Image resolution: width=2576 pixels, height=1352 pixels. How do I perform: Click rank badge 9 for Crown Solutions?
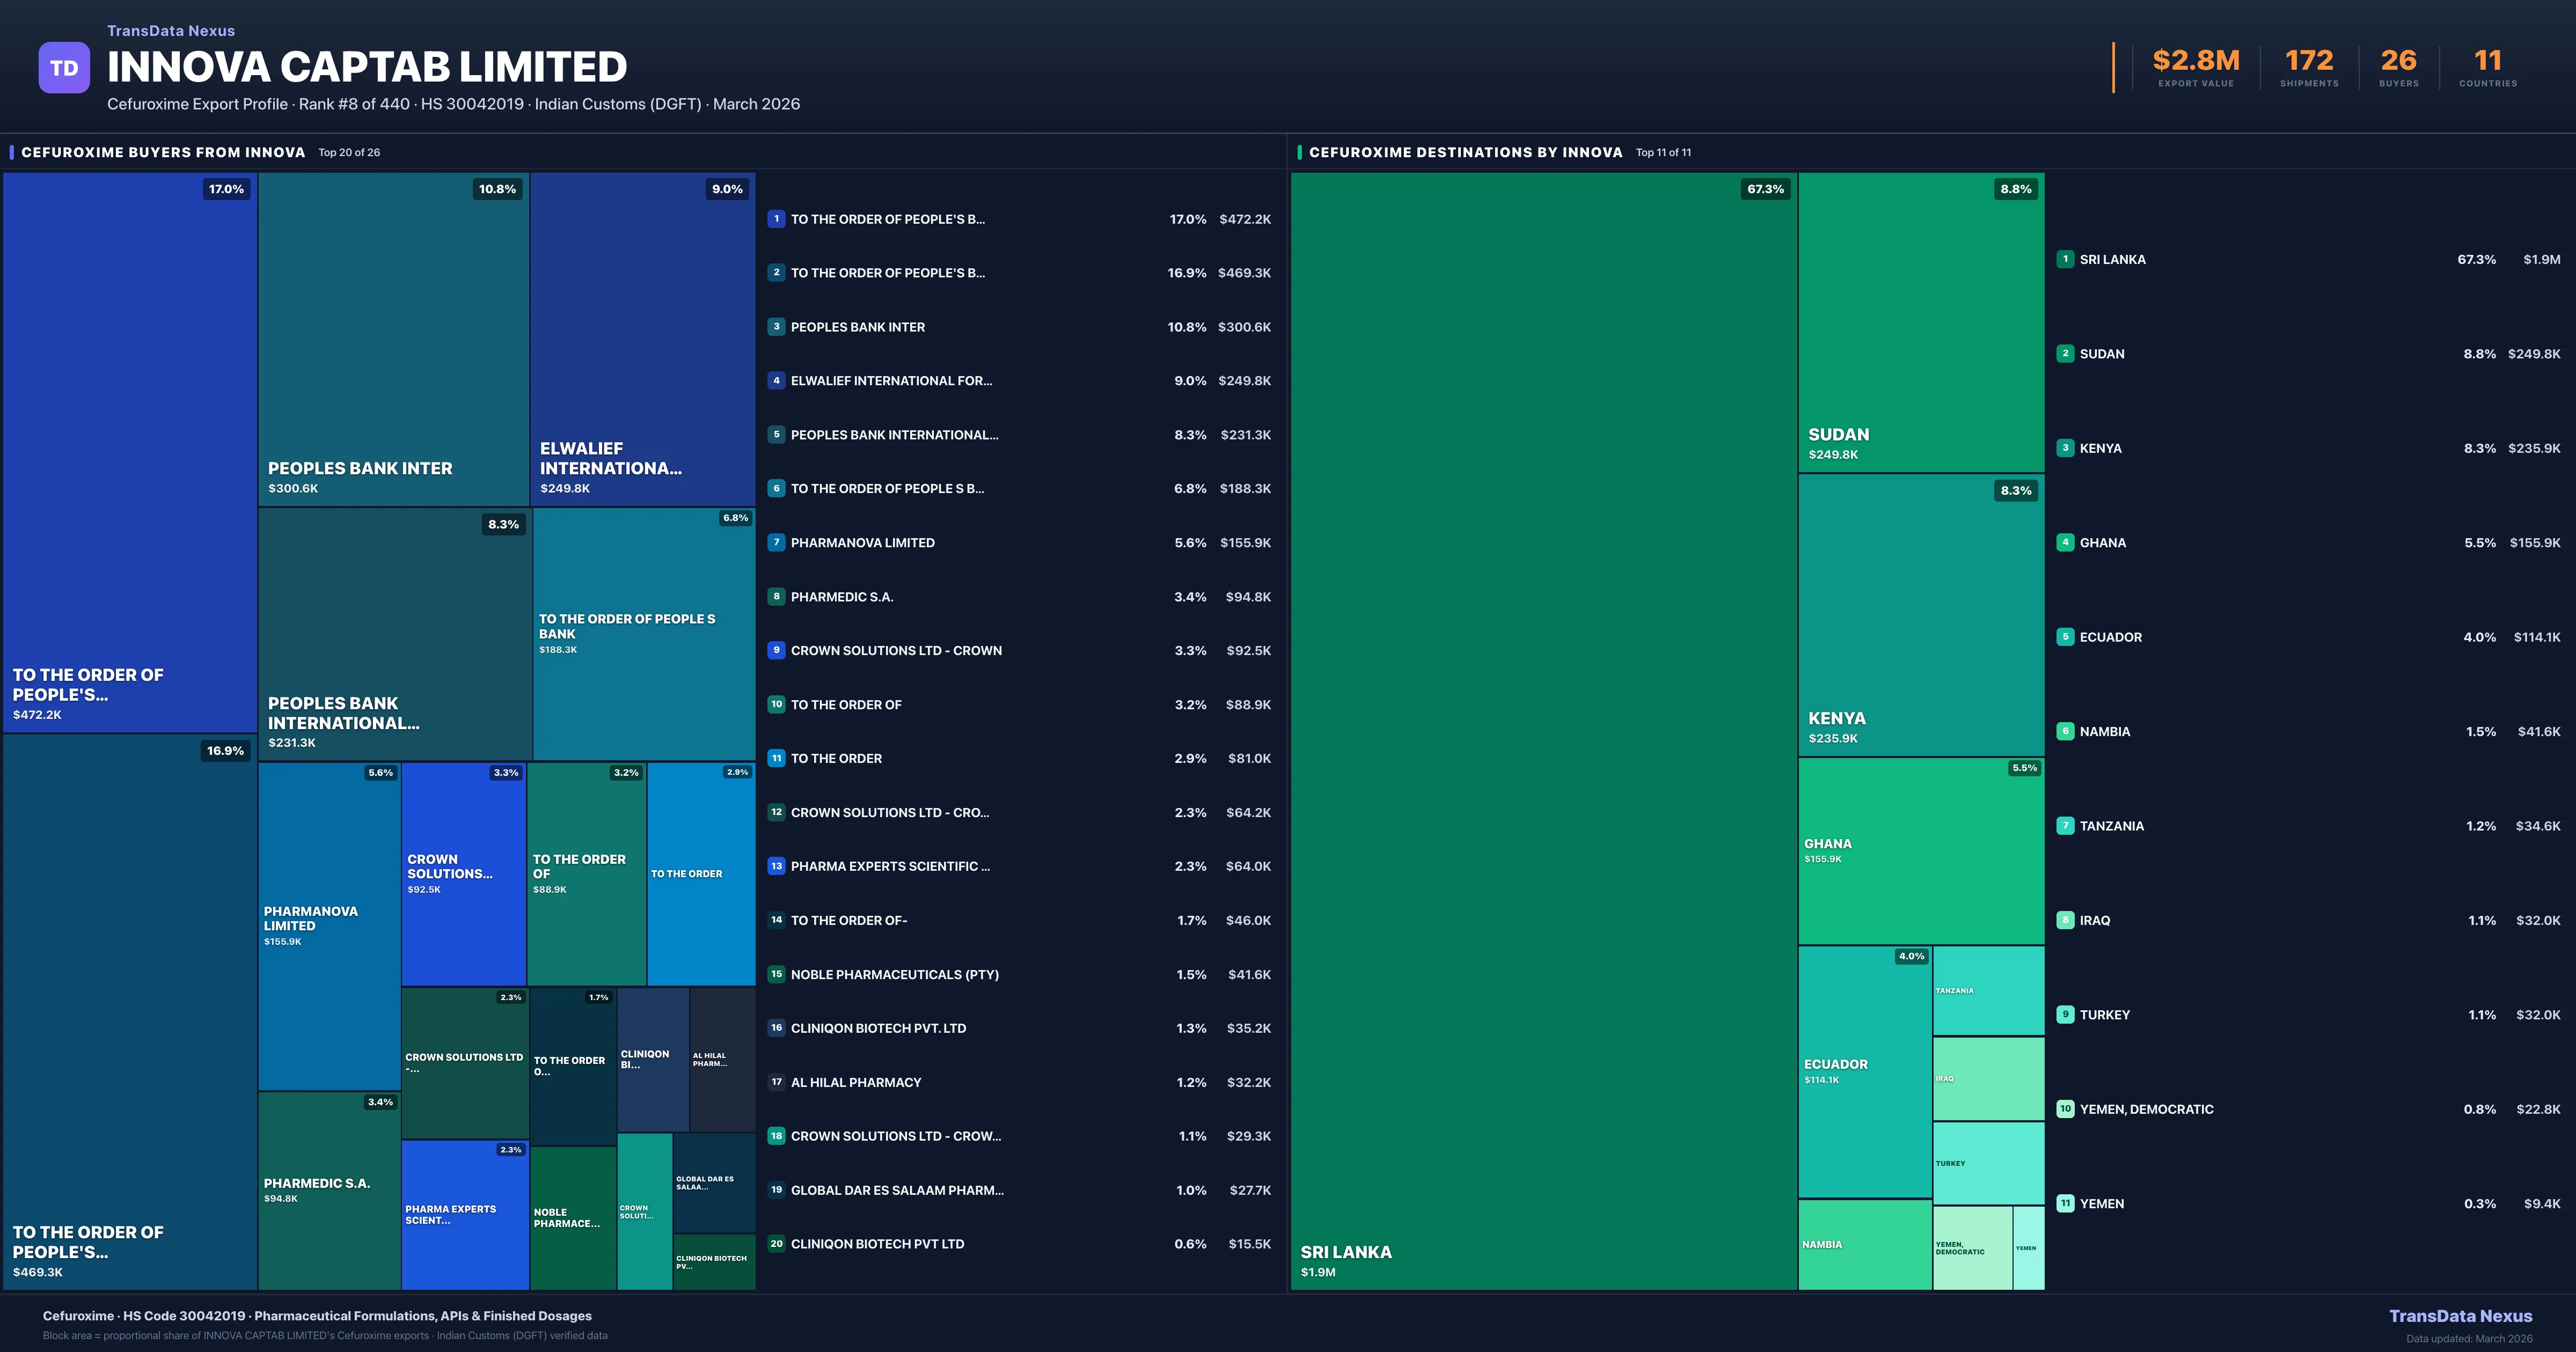pos(776,650)
